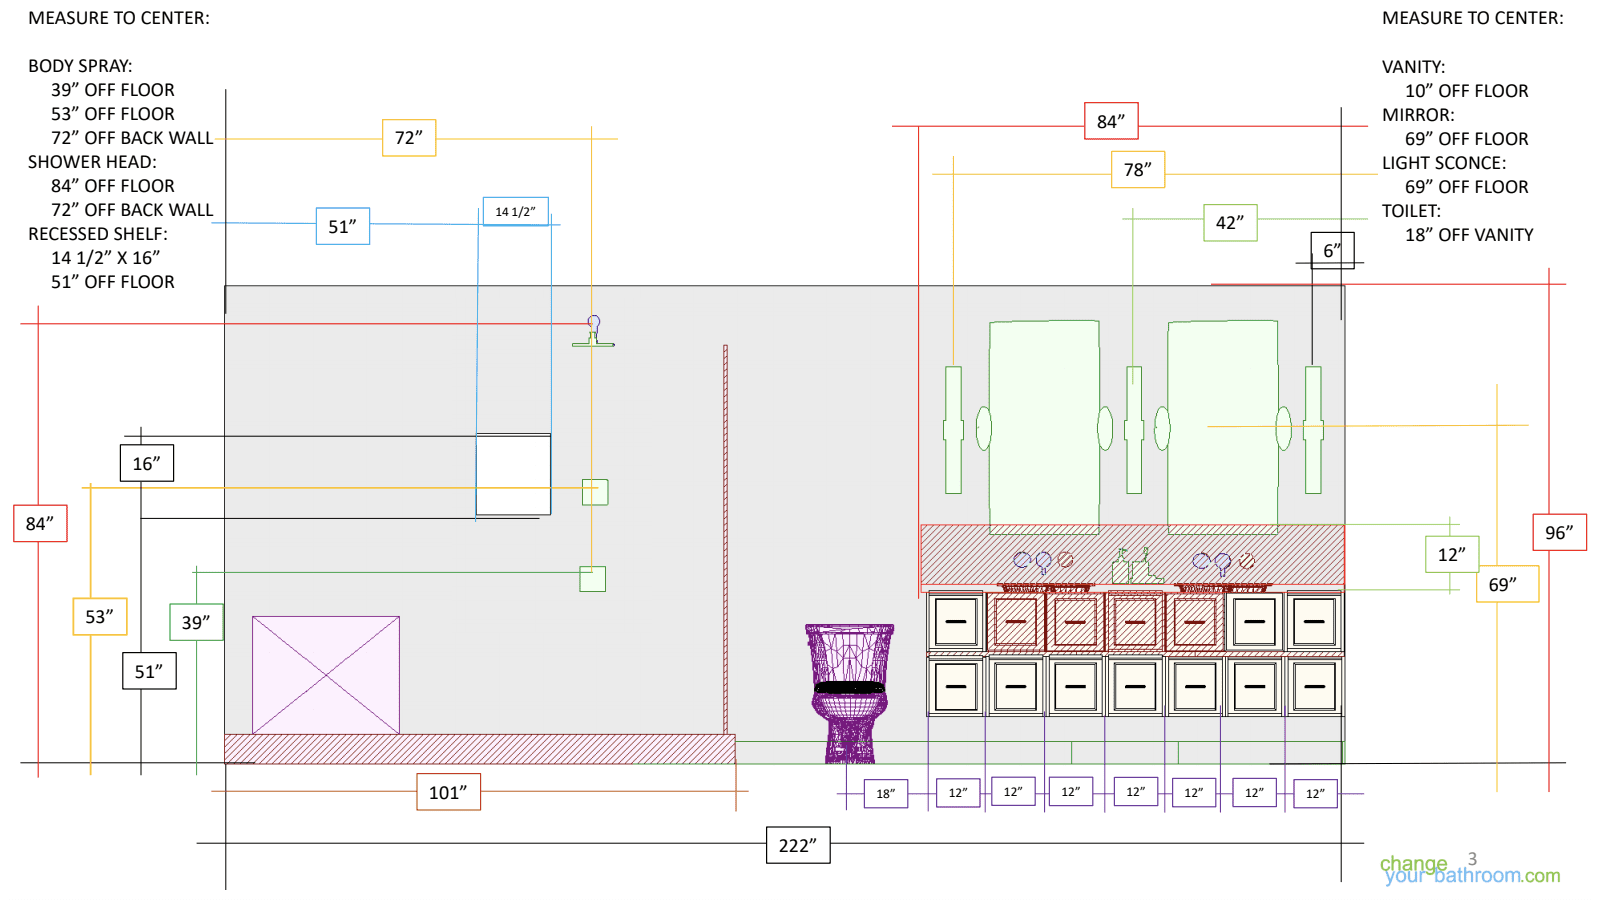Click the yellow 69" dimension label

(x=1507, y=584)
